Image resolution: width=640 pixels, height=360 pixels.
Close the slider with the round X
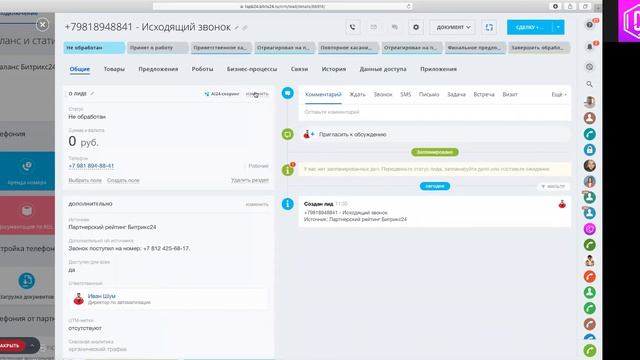pos(42,25)
